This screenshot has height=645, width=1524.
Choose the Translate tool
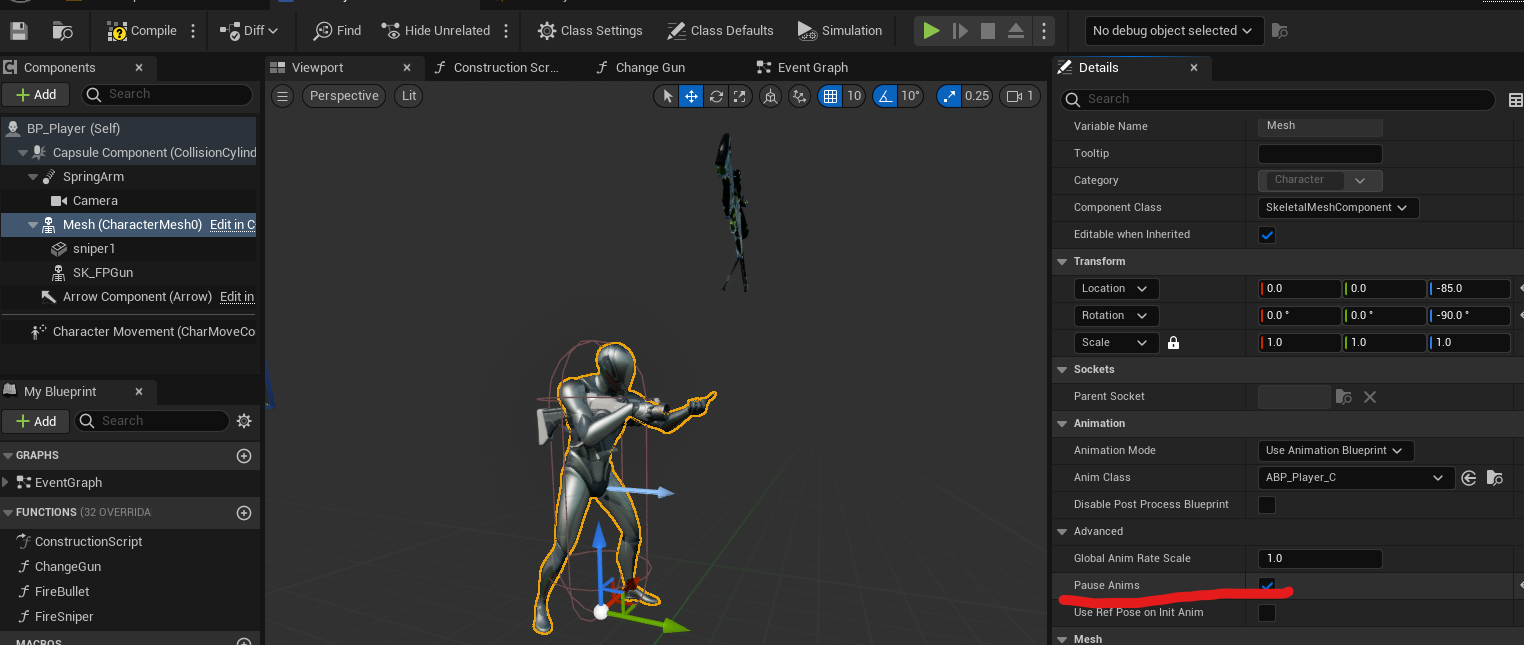point(691,96)
